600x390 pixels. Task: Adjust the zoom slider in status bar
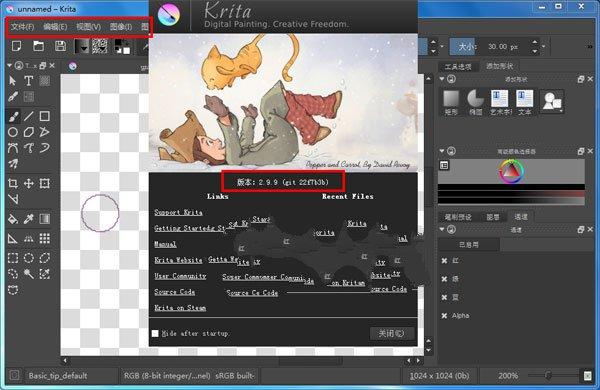coord(548,374)
